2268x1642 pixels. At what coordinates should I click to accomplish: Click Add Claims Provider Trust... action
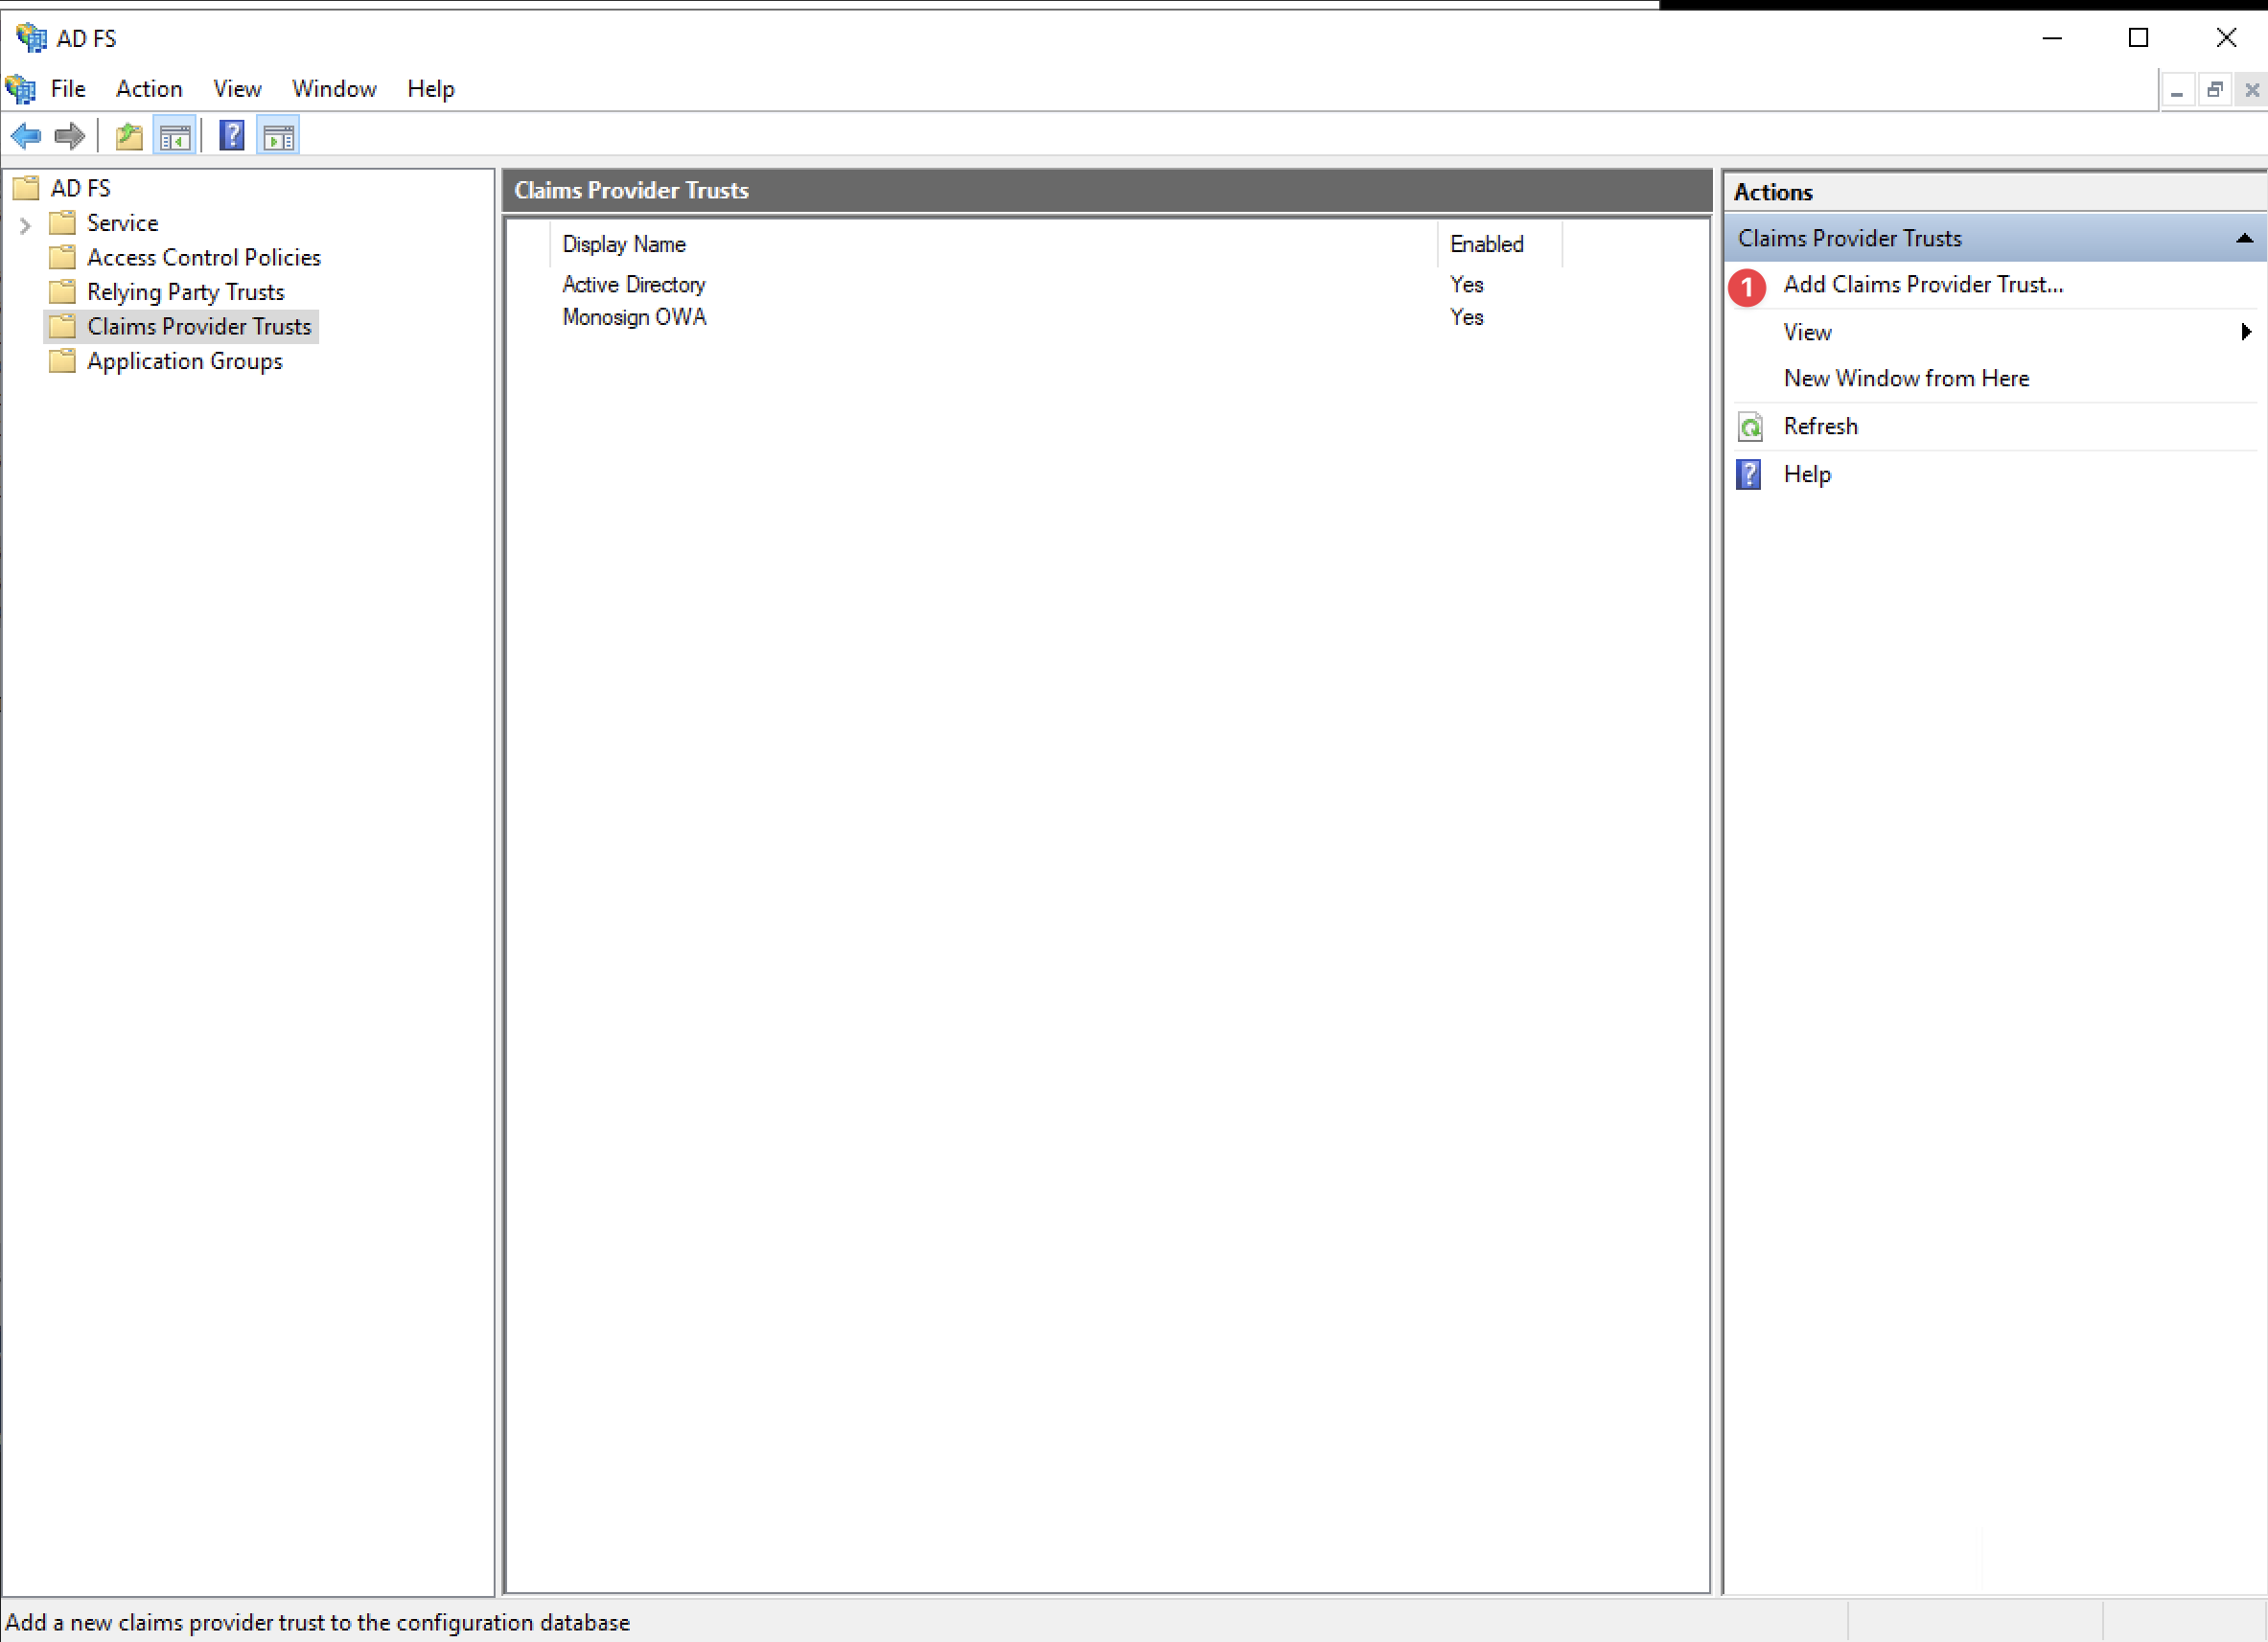point(1922,285)
